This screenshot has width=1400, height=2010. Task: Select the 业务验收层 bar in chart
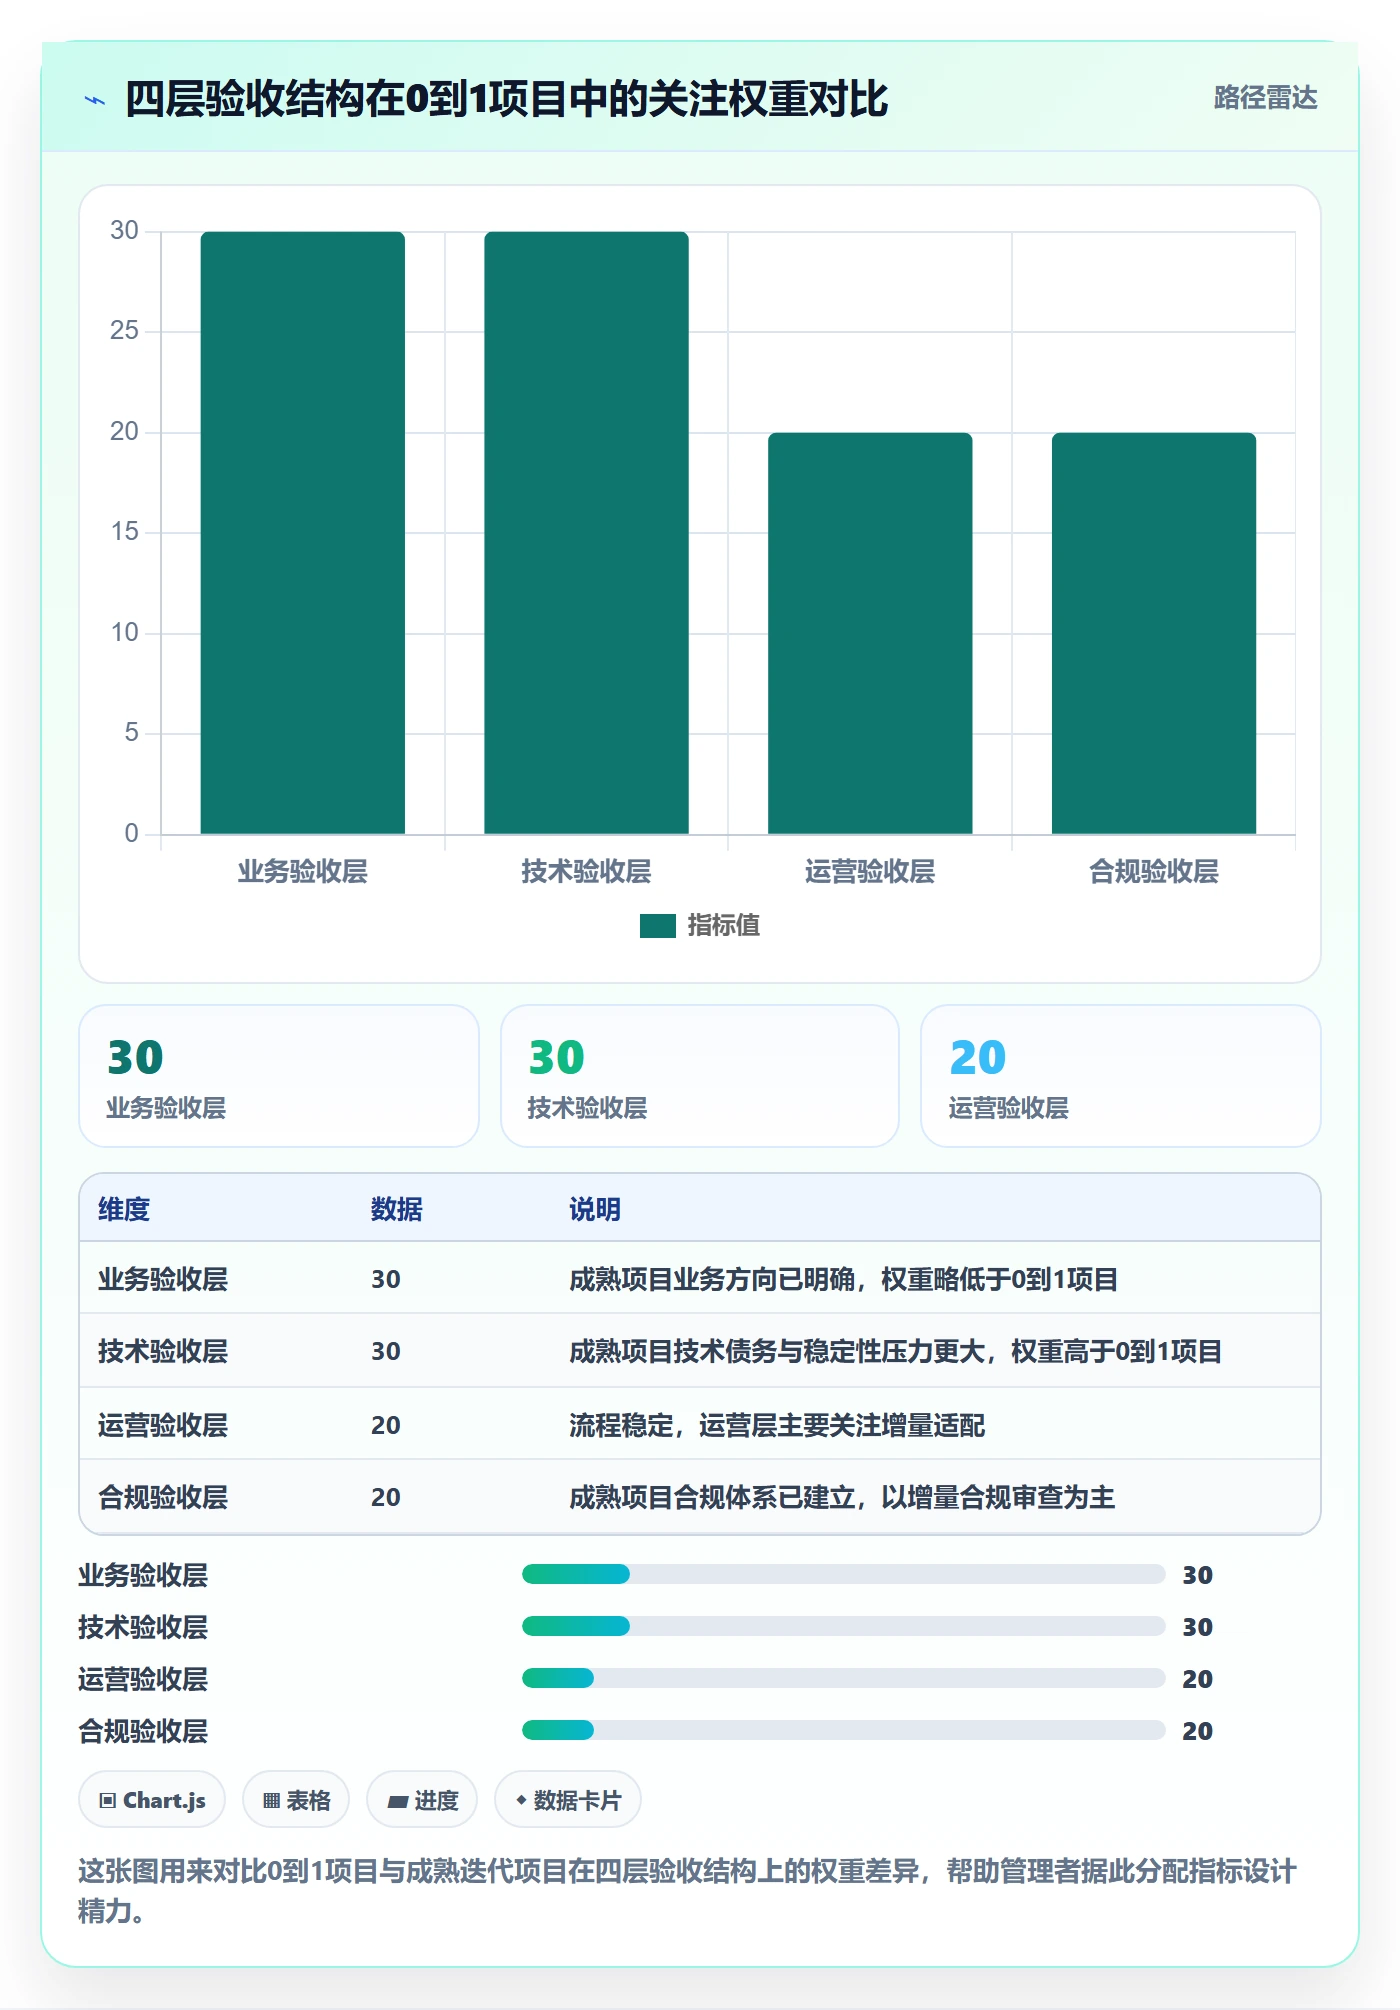[x=303, y=532]
